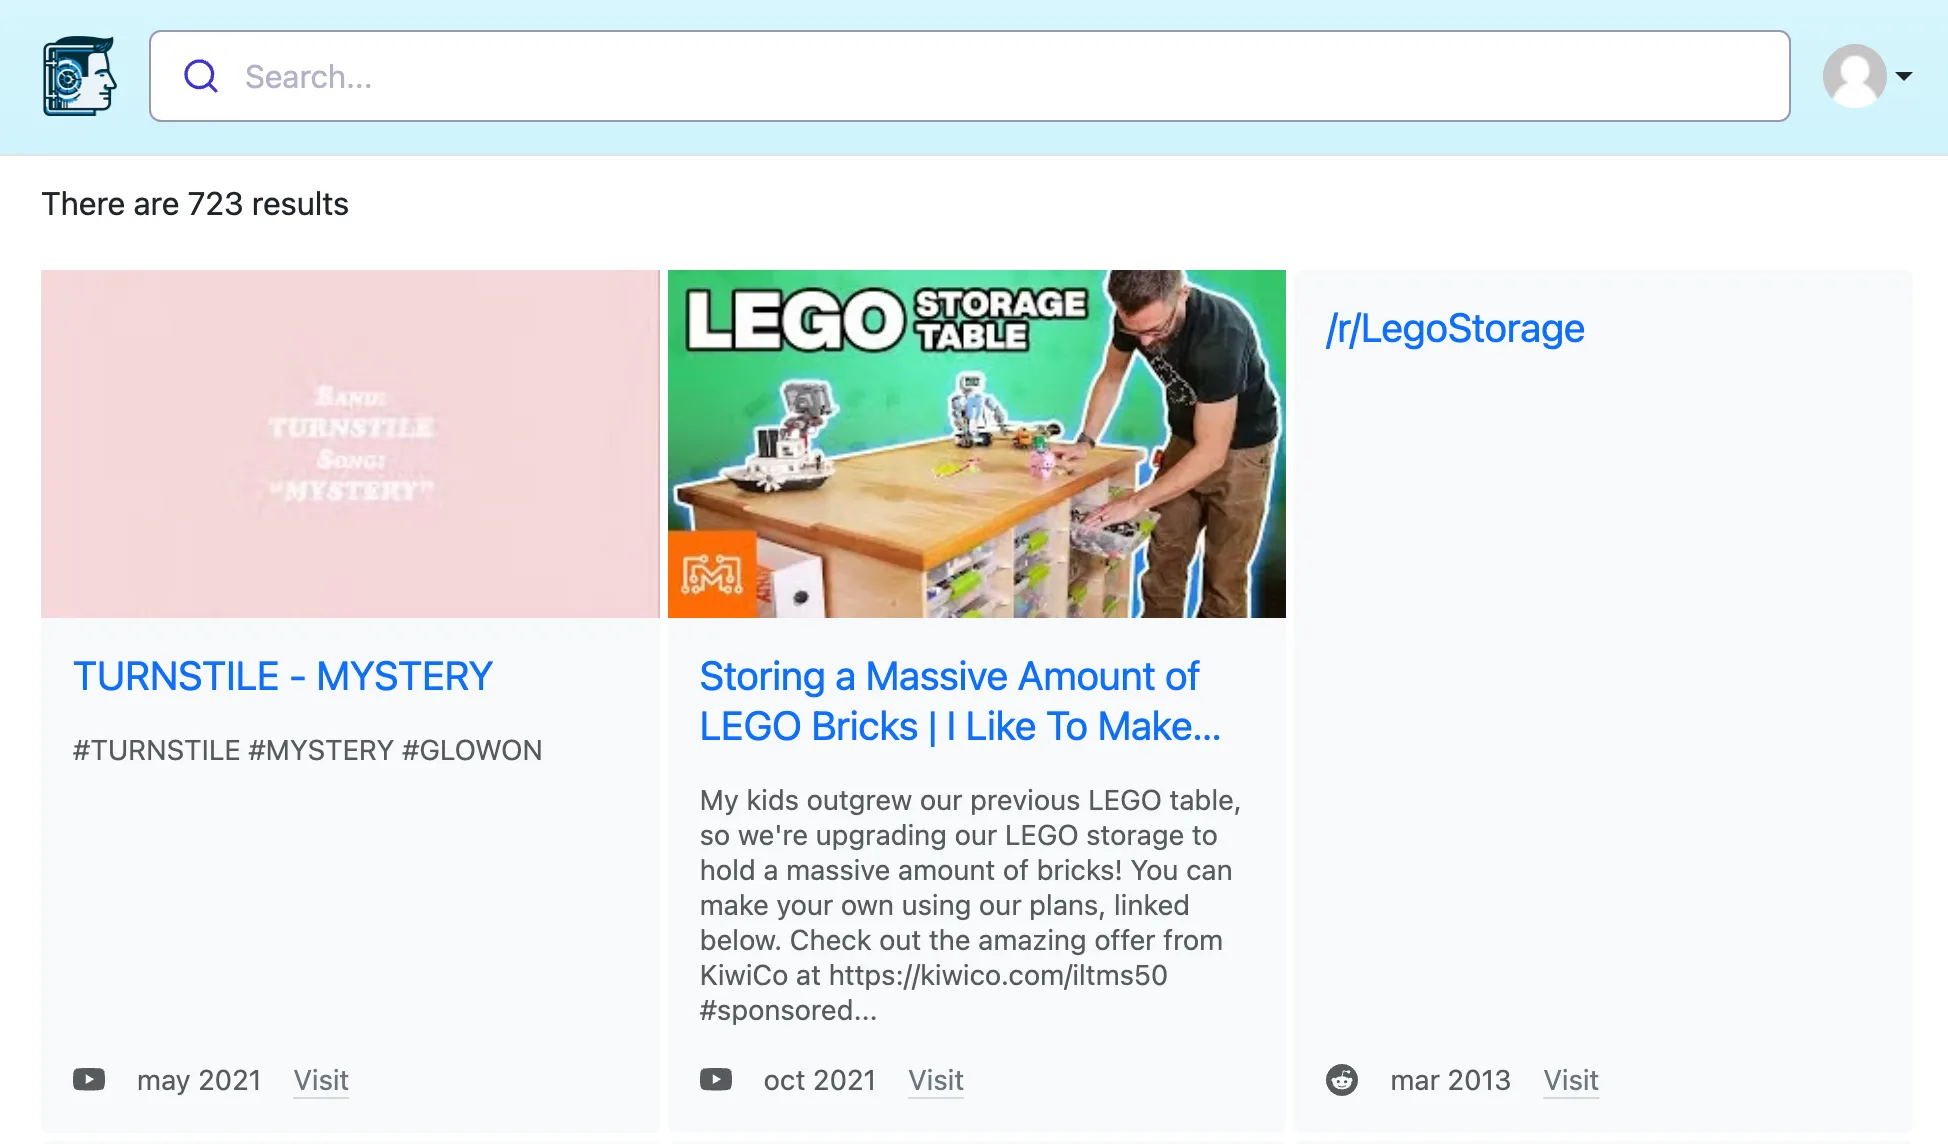This screenshot has width=1948, height=1144.
Task: Click the orange maker logo on LEGO thumbnail
Action: point(712,573)
